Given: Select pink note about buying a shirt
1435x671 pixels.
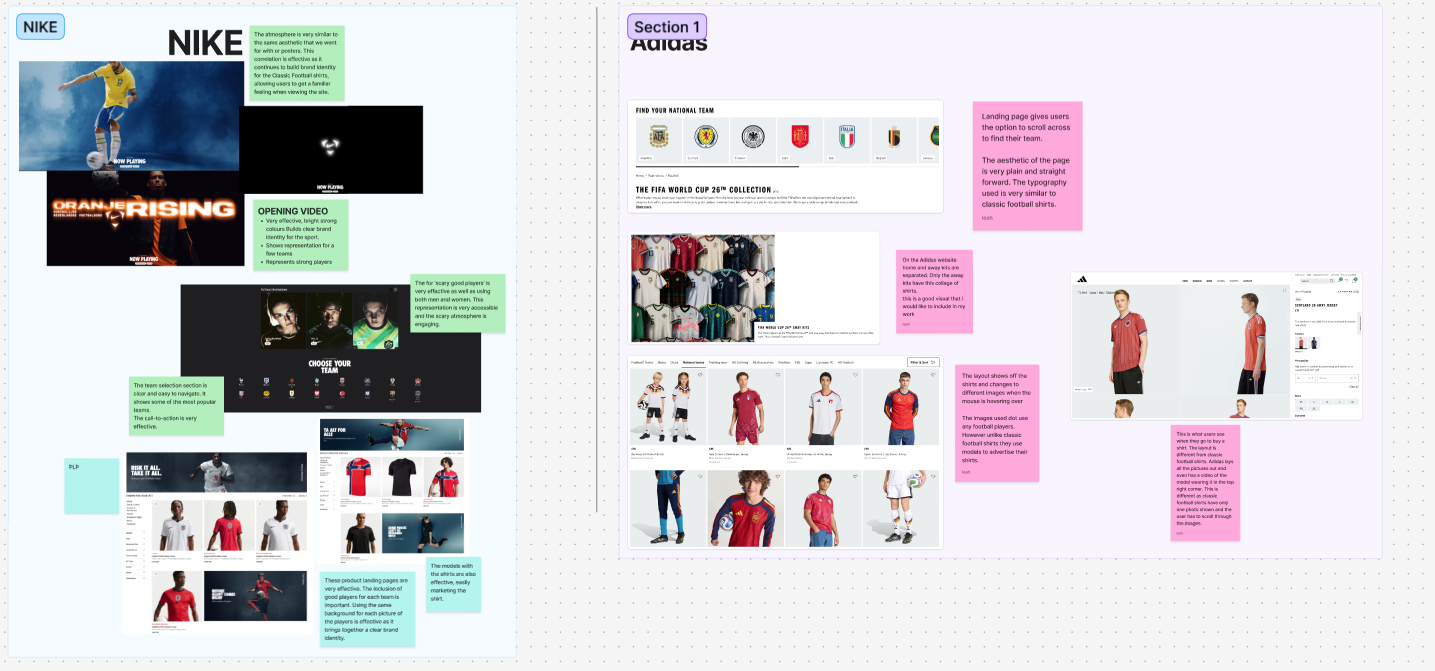Looking at the screenshot, I should click(1205, 483).
